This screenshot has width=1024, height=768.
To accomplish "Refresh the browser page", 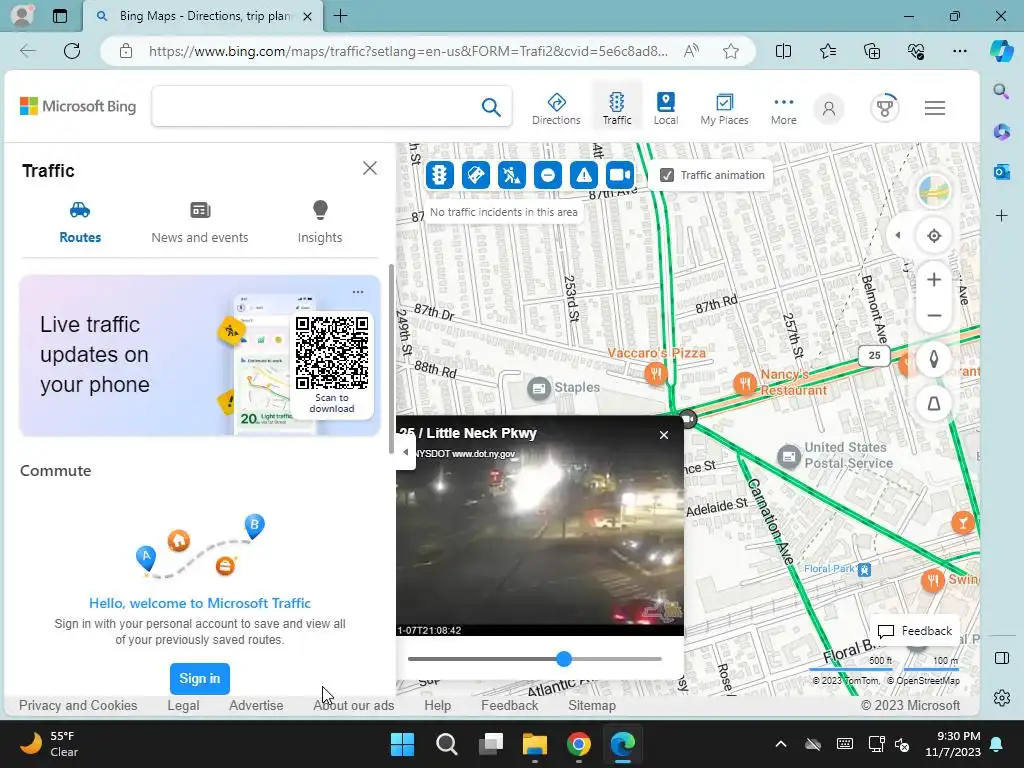I will pyautogui.click(x=72, y=51).
